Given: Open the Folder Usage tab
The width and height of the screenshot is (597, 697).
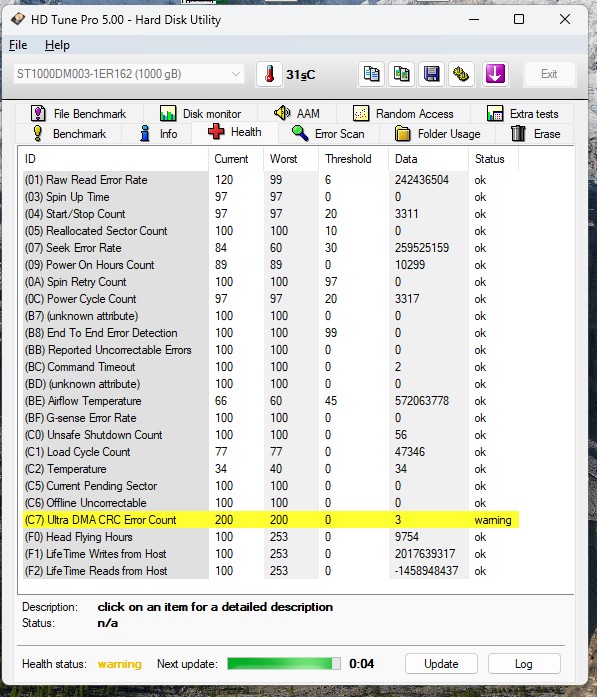Looking at the screenshot, I should [438, 134].
